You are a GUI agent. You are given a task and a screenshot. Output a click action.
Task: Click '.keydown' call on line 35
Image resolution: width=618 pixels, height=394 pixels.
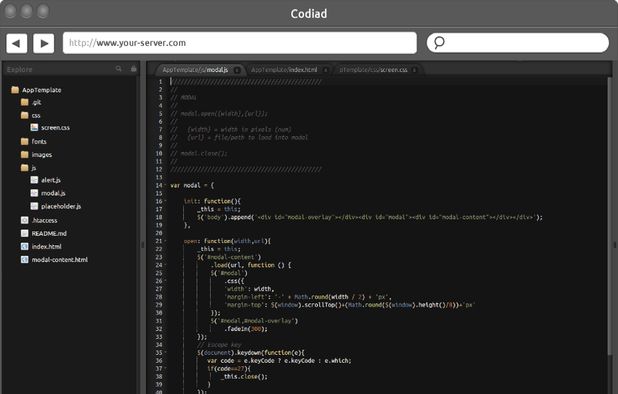[248, 353]
